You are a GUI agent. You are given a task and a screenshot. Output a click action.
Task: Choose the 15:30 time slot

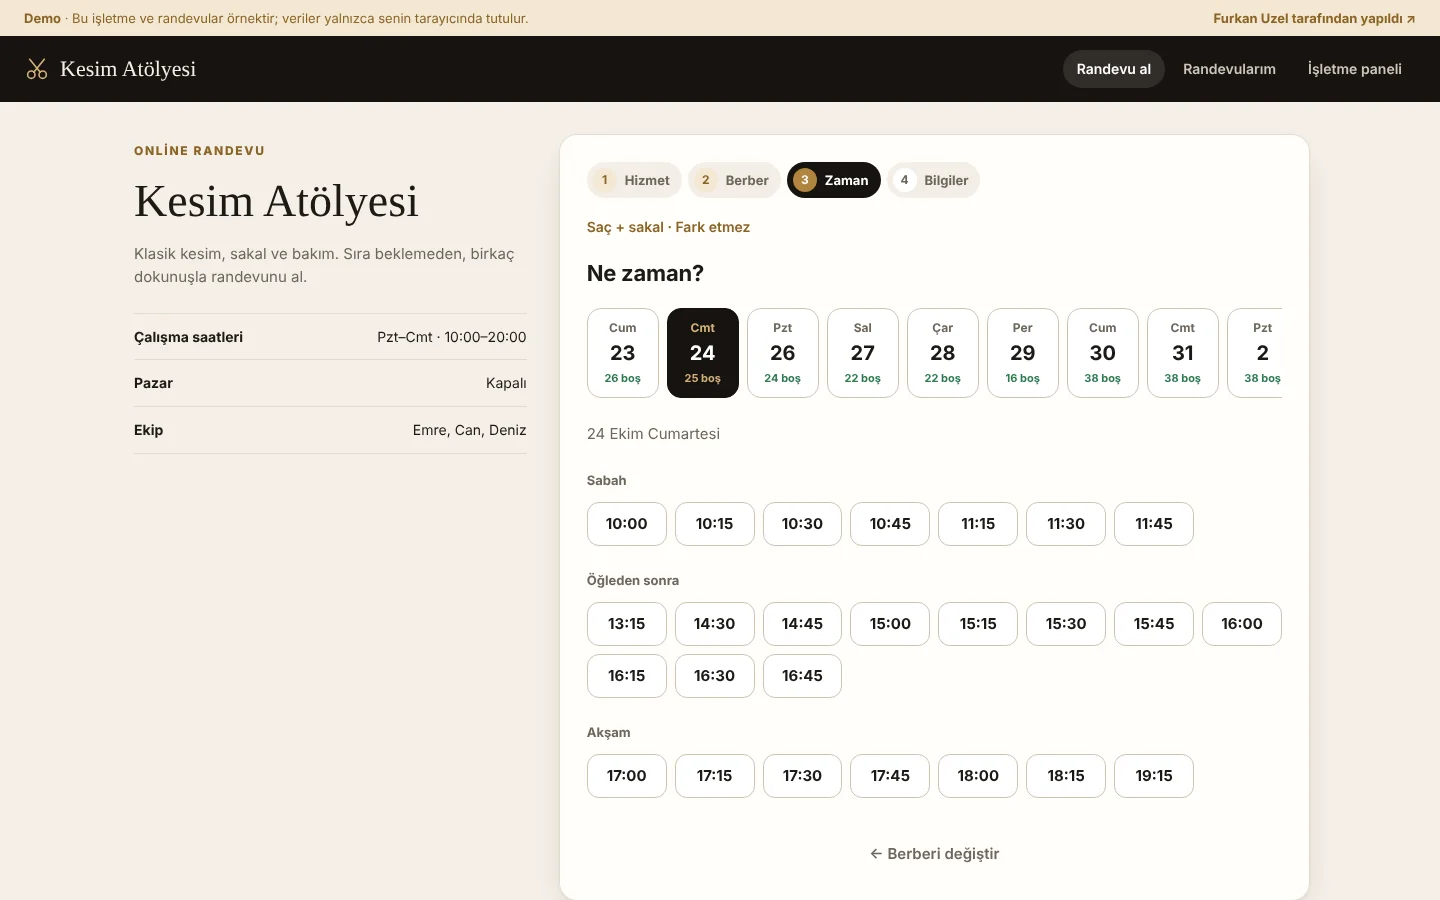pos(1066,624)
